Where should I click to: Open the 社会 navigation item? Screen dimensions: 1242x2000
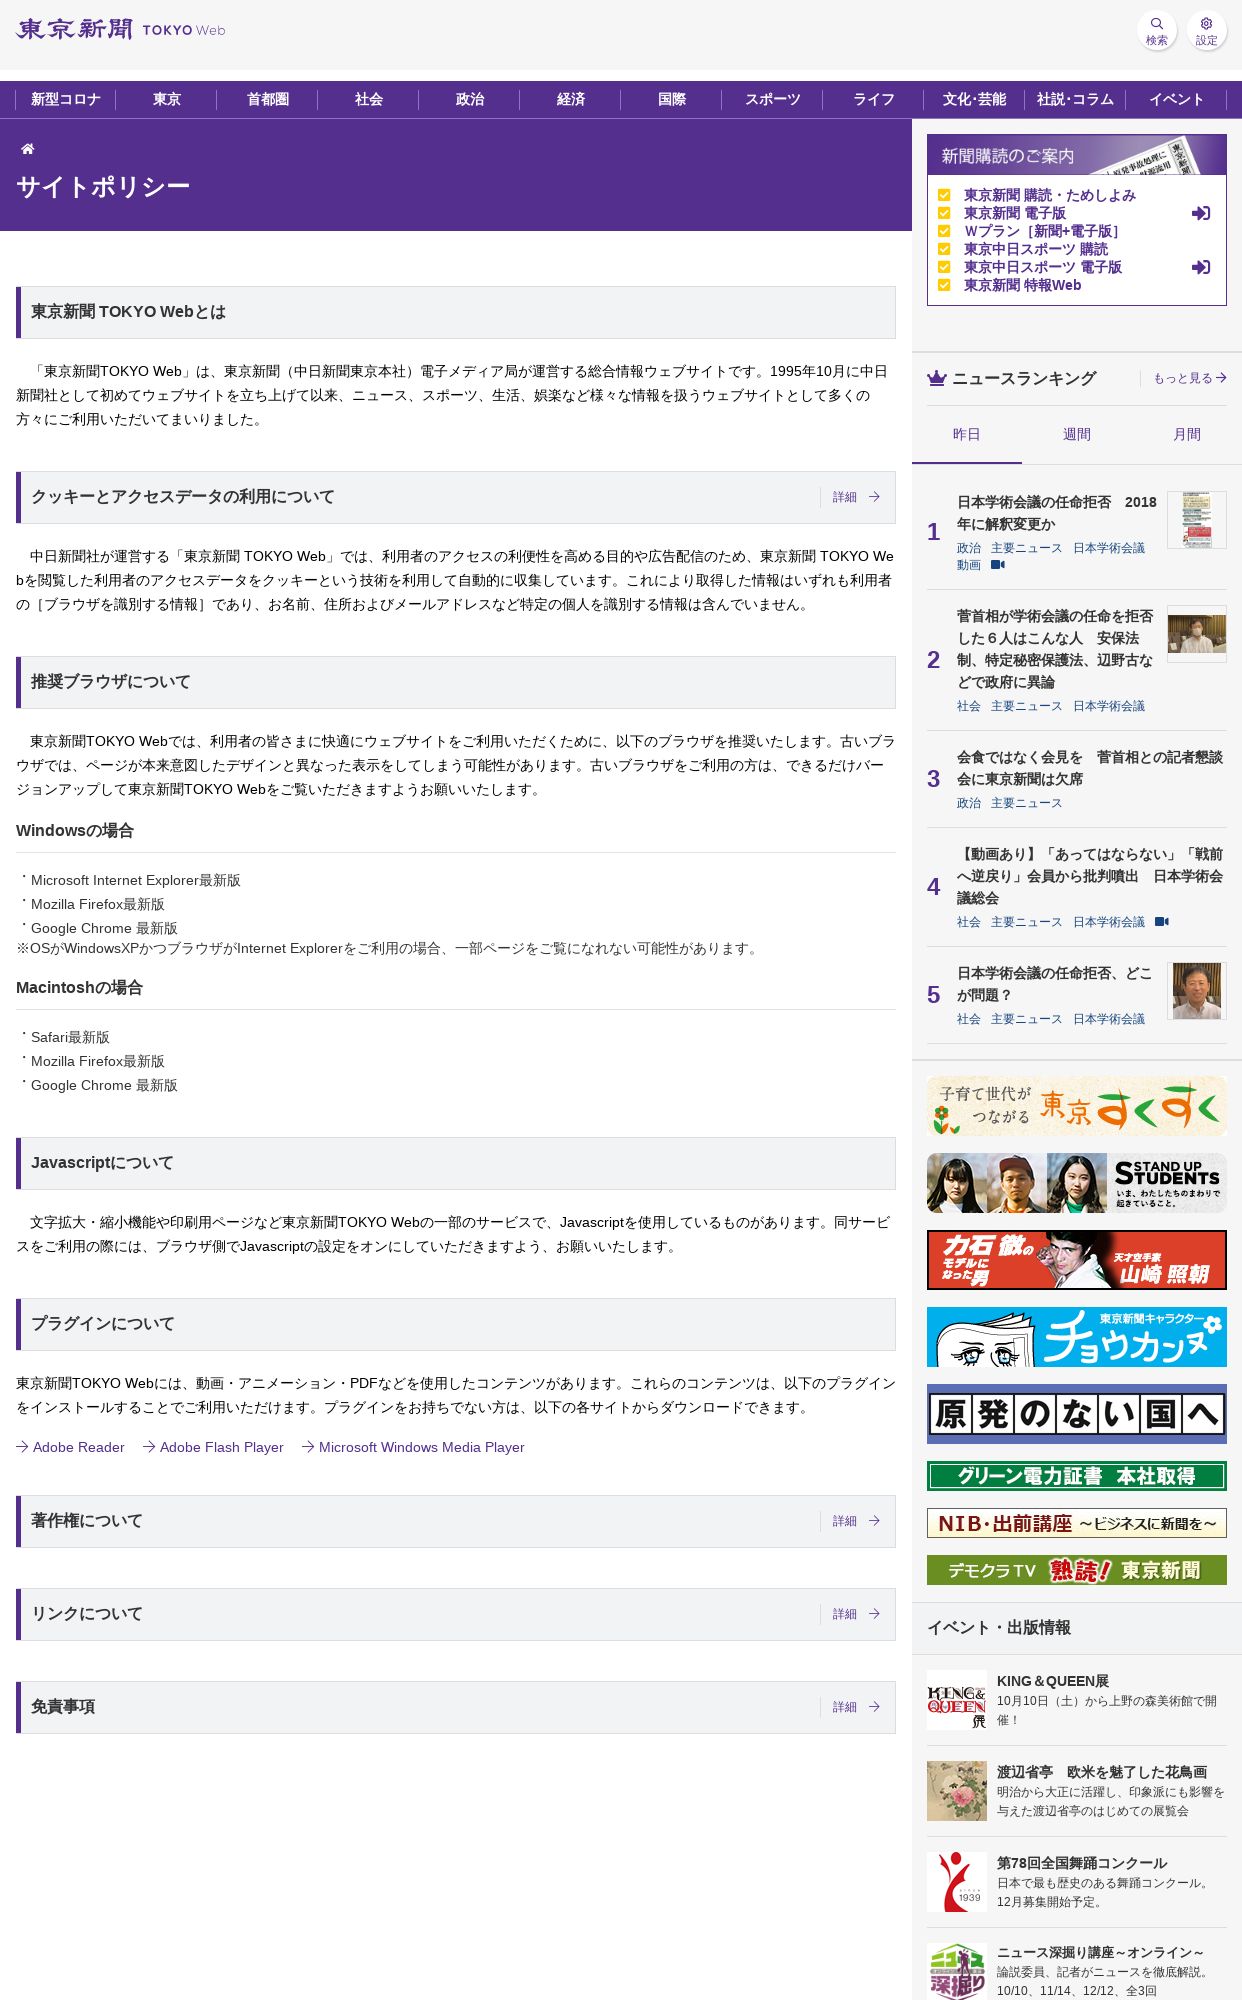pyautogui.click(x=369, y=99)
